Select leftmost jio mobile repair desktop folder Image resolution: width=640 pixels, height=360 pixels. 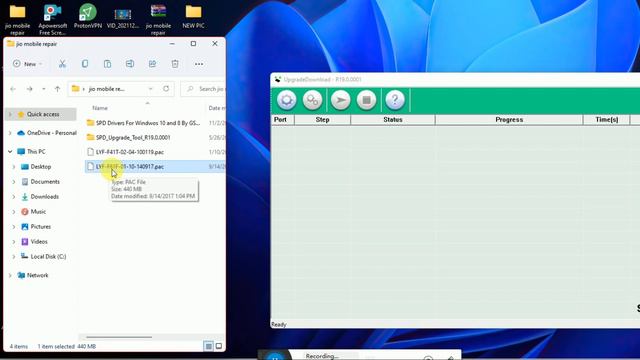point(18,20)
